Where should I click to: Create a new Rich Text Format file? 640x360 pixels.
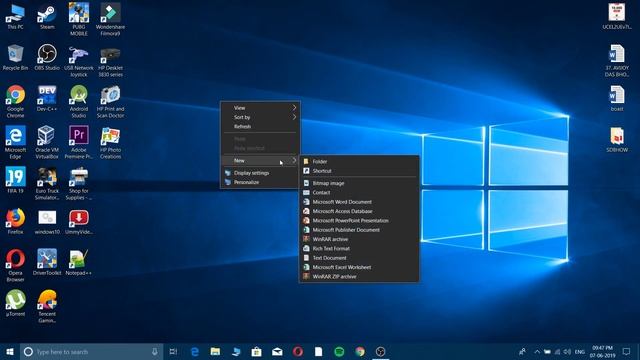coord(359,249)
